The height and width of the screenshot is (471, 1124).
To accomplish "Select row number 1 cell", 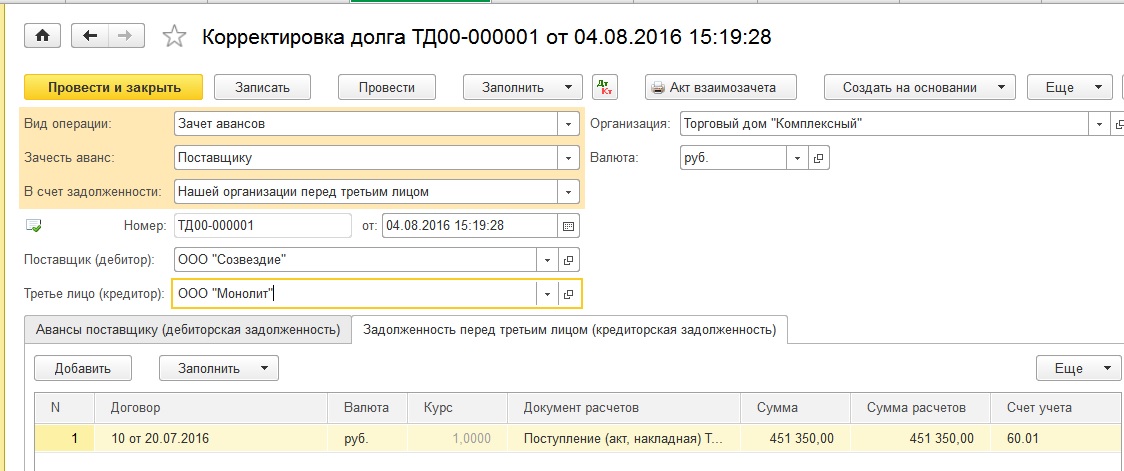I will tap(65, 438).
